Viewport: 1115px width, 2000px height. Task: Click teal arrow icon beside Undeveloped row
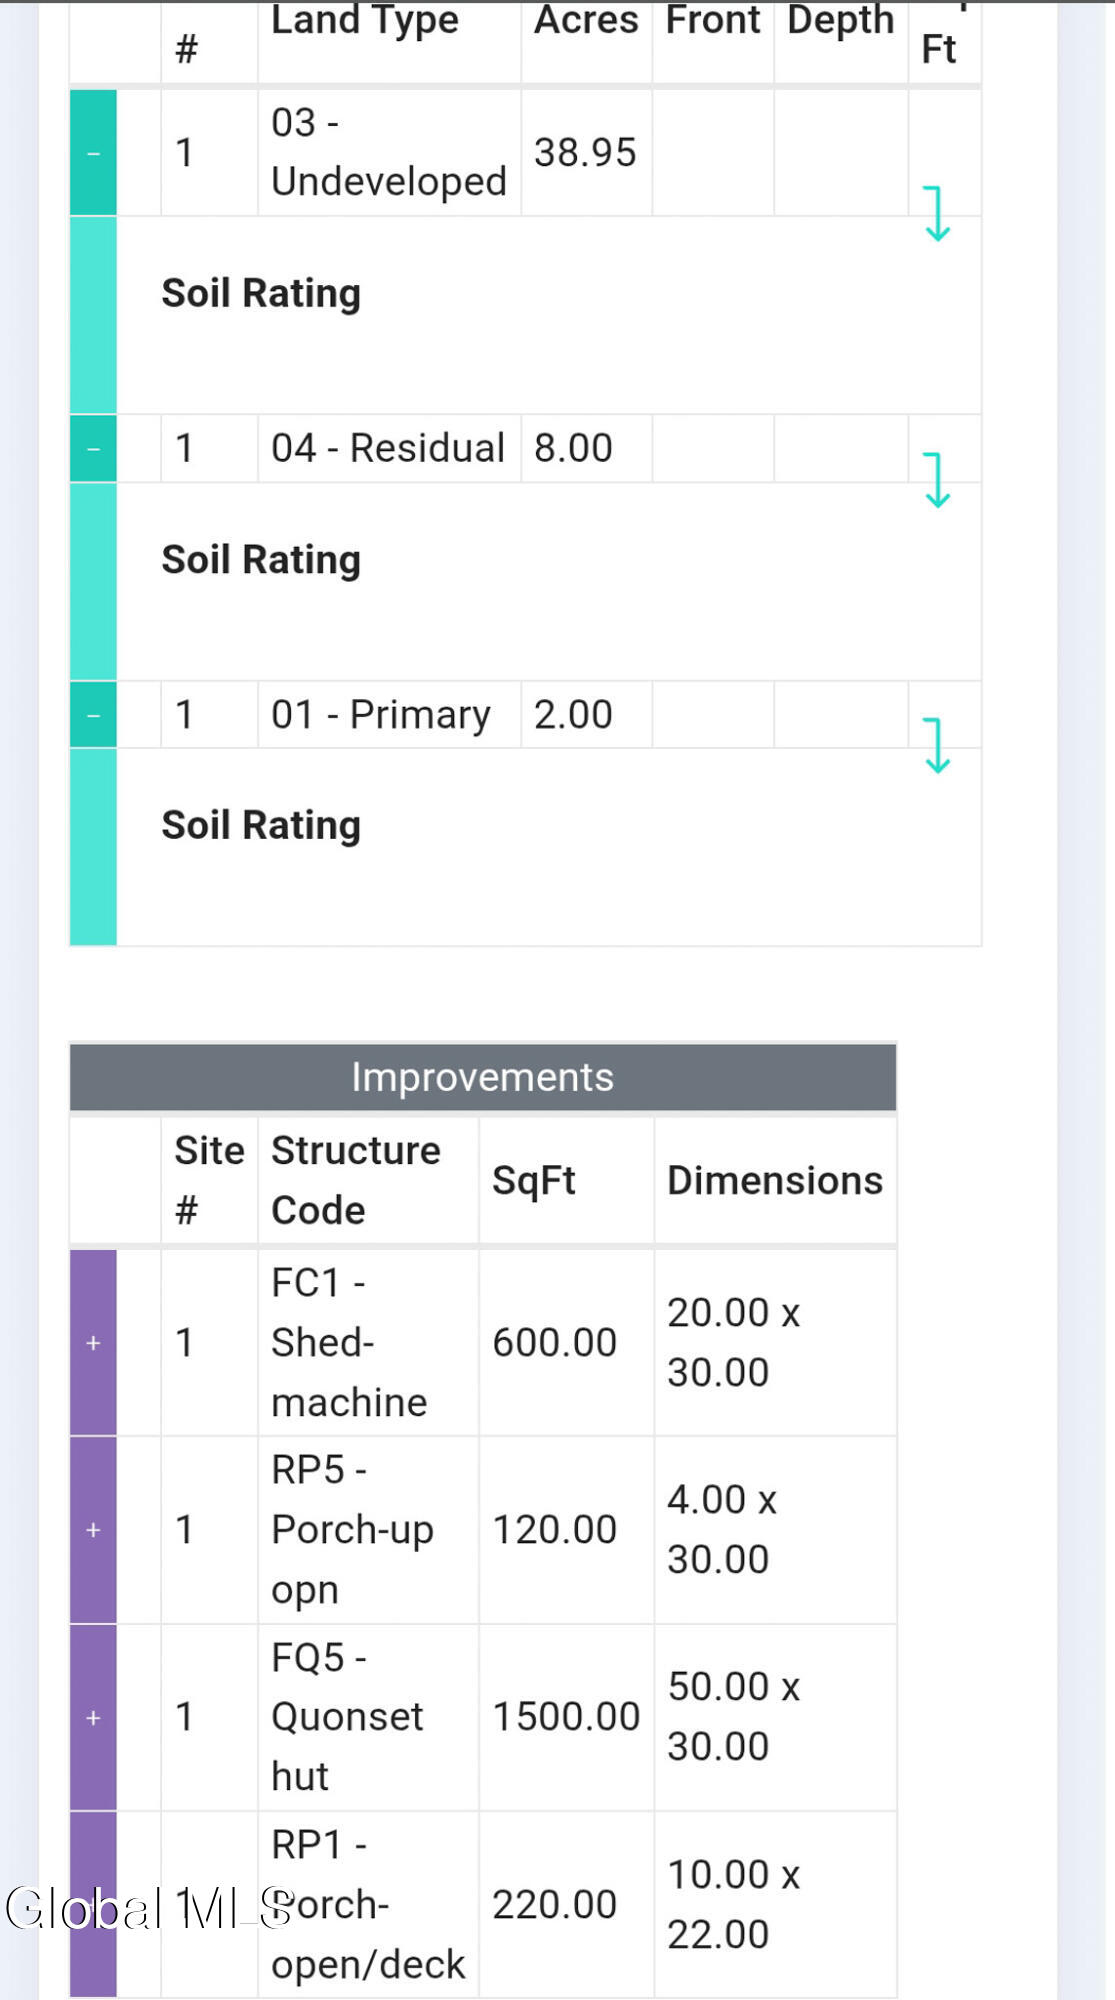(937, 213)
